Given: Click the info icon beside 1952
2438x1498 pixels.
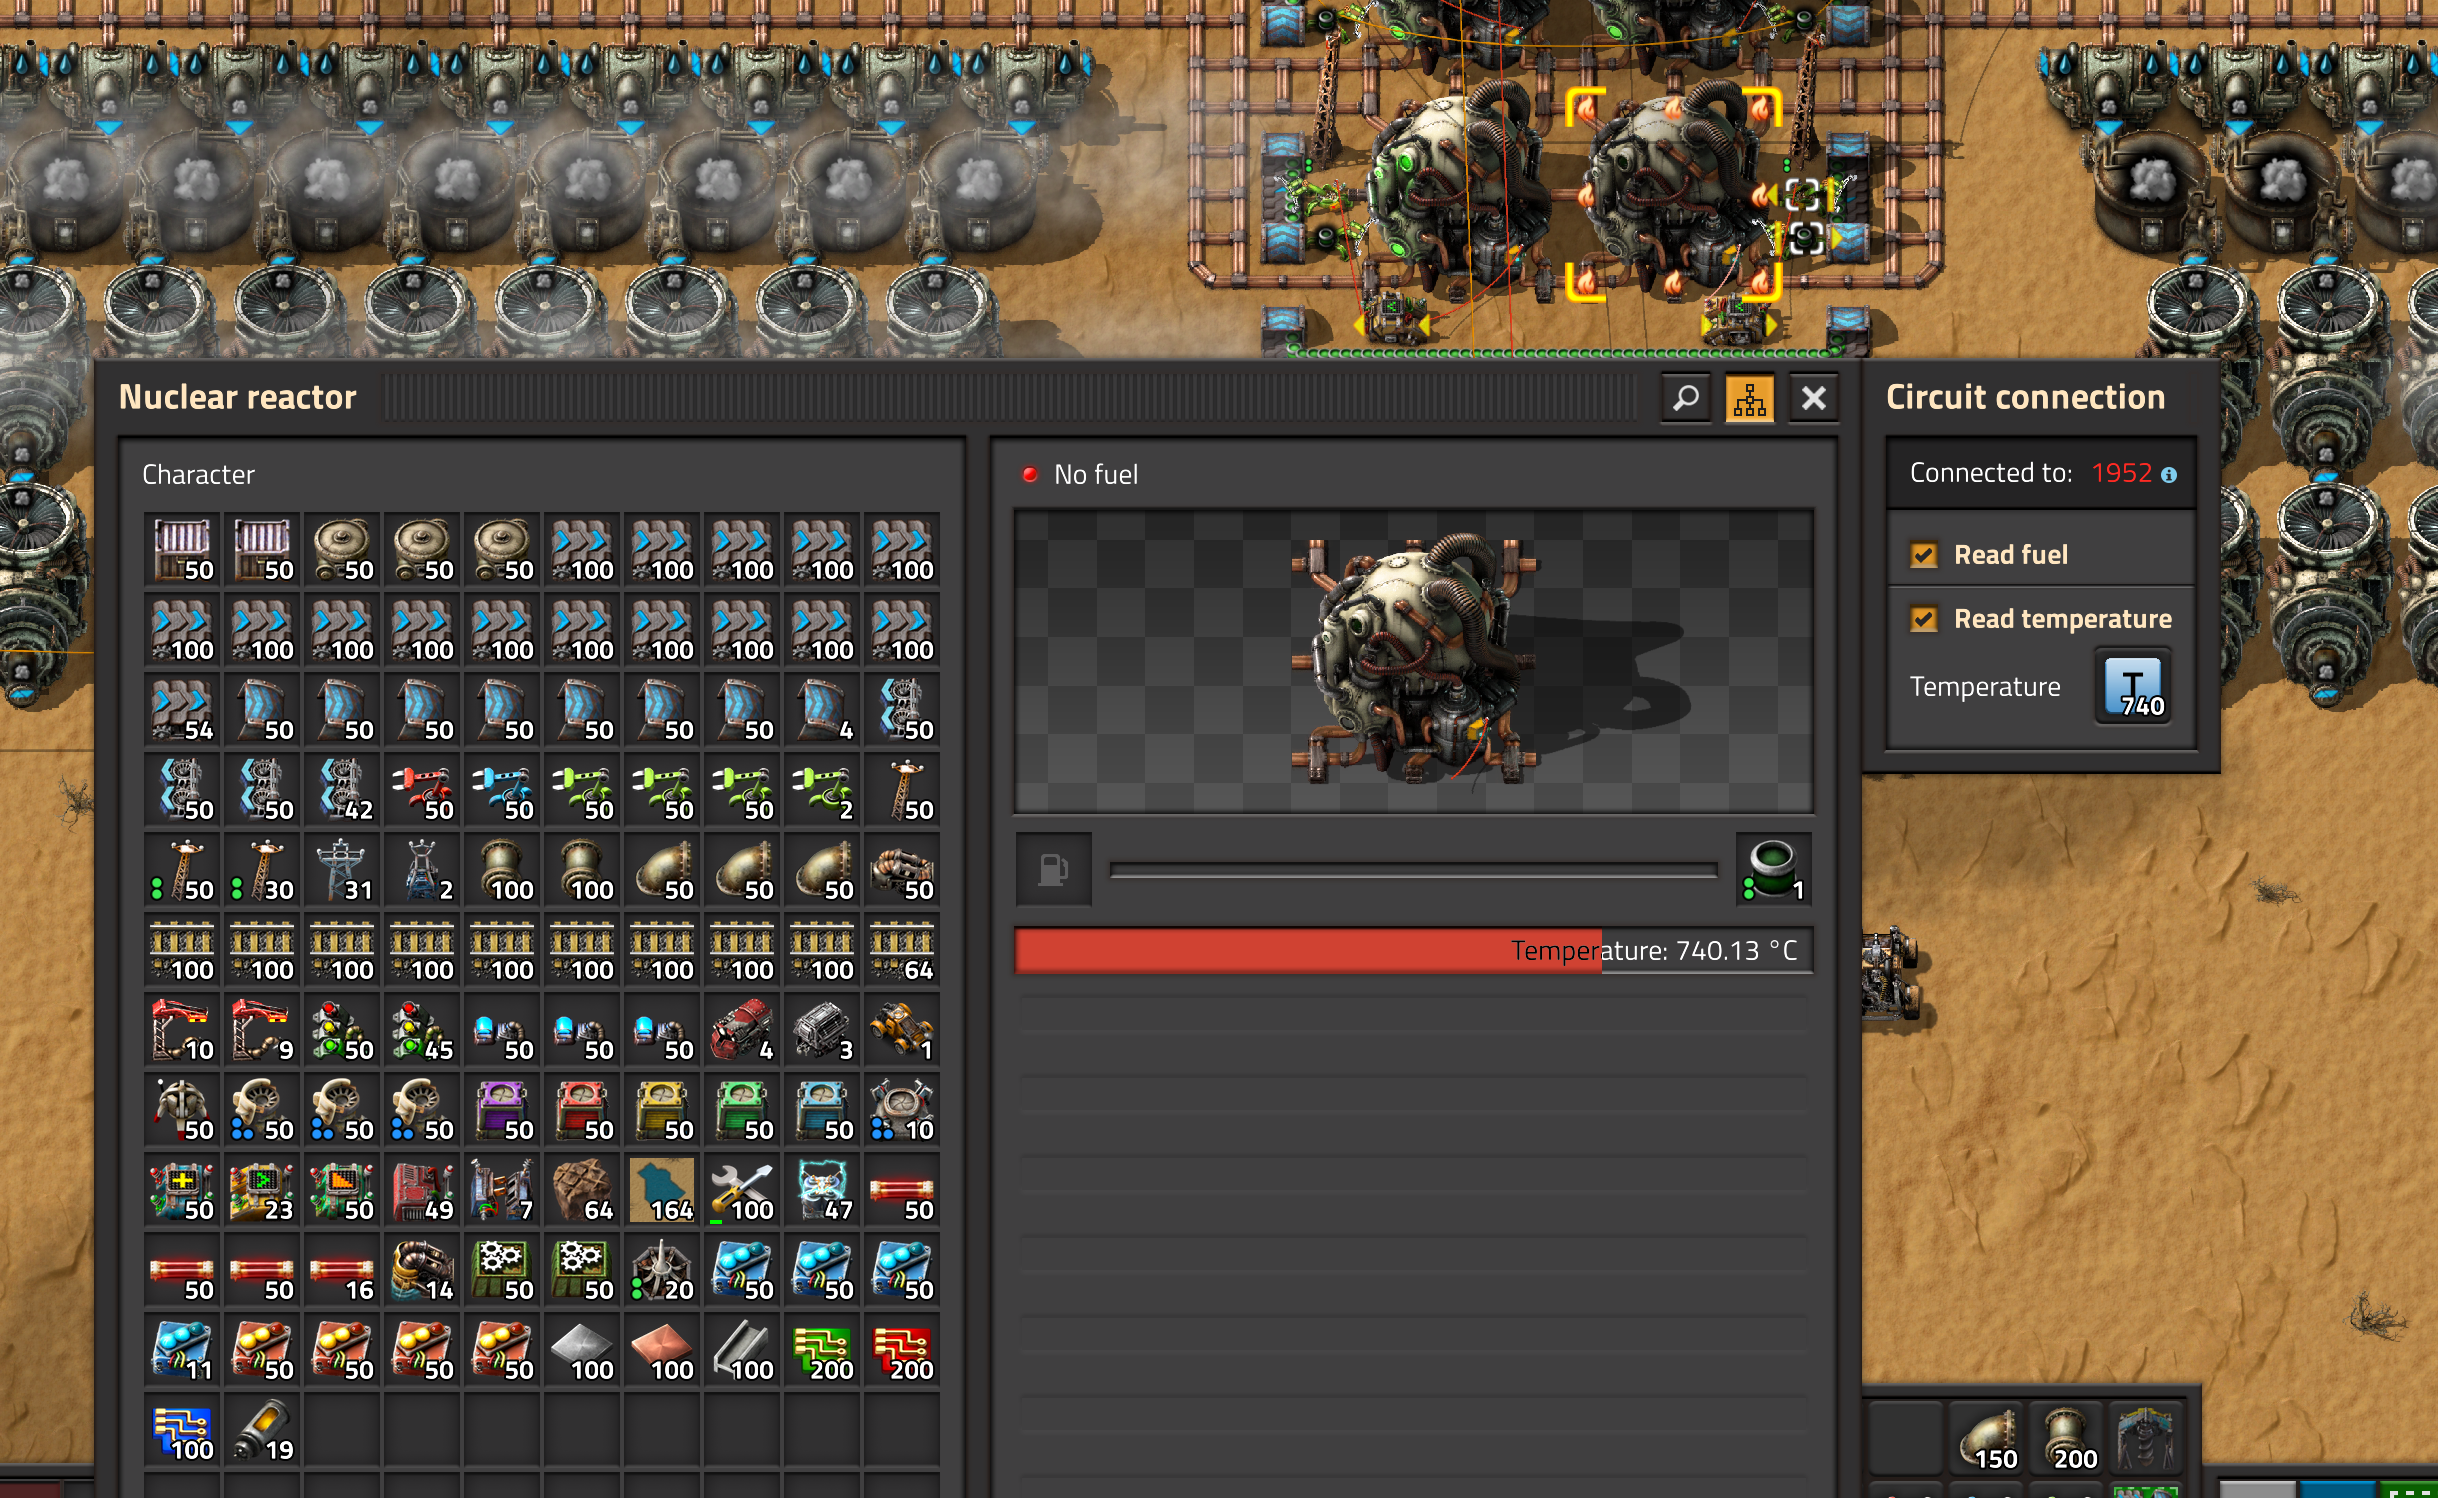Looking at the screenshot, I should pos(2169,475).
